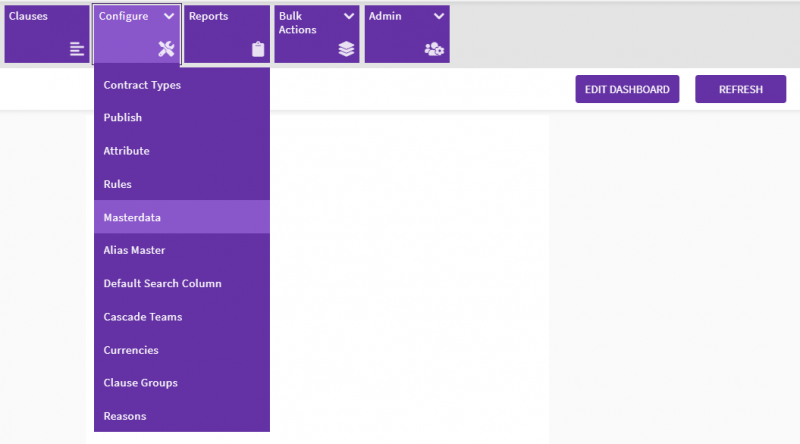Image resolution: width=800 pixels, height=444 pixels.
Task: Collapse the Configure dropdown chevron
Action: point(169,17)
